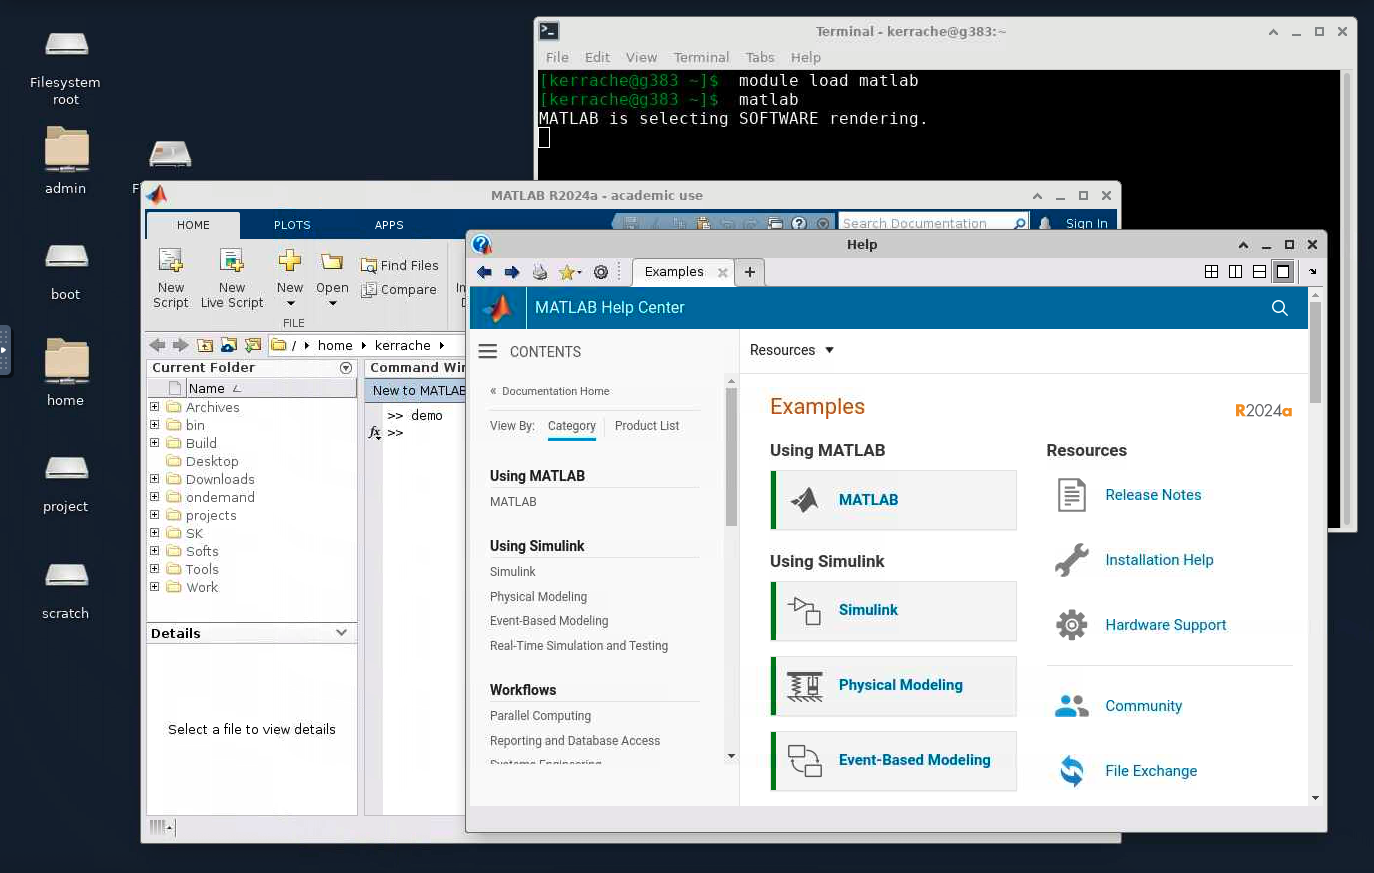Screen dimensions: 1374x873
Task: Open the MATLAB examples card
Action: (x=894, y=500)
